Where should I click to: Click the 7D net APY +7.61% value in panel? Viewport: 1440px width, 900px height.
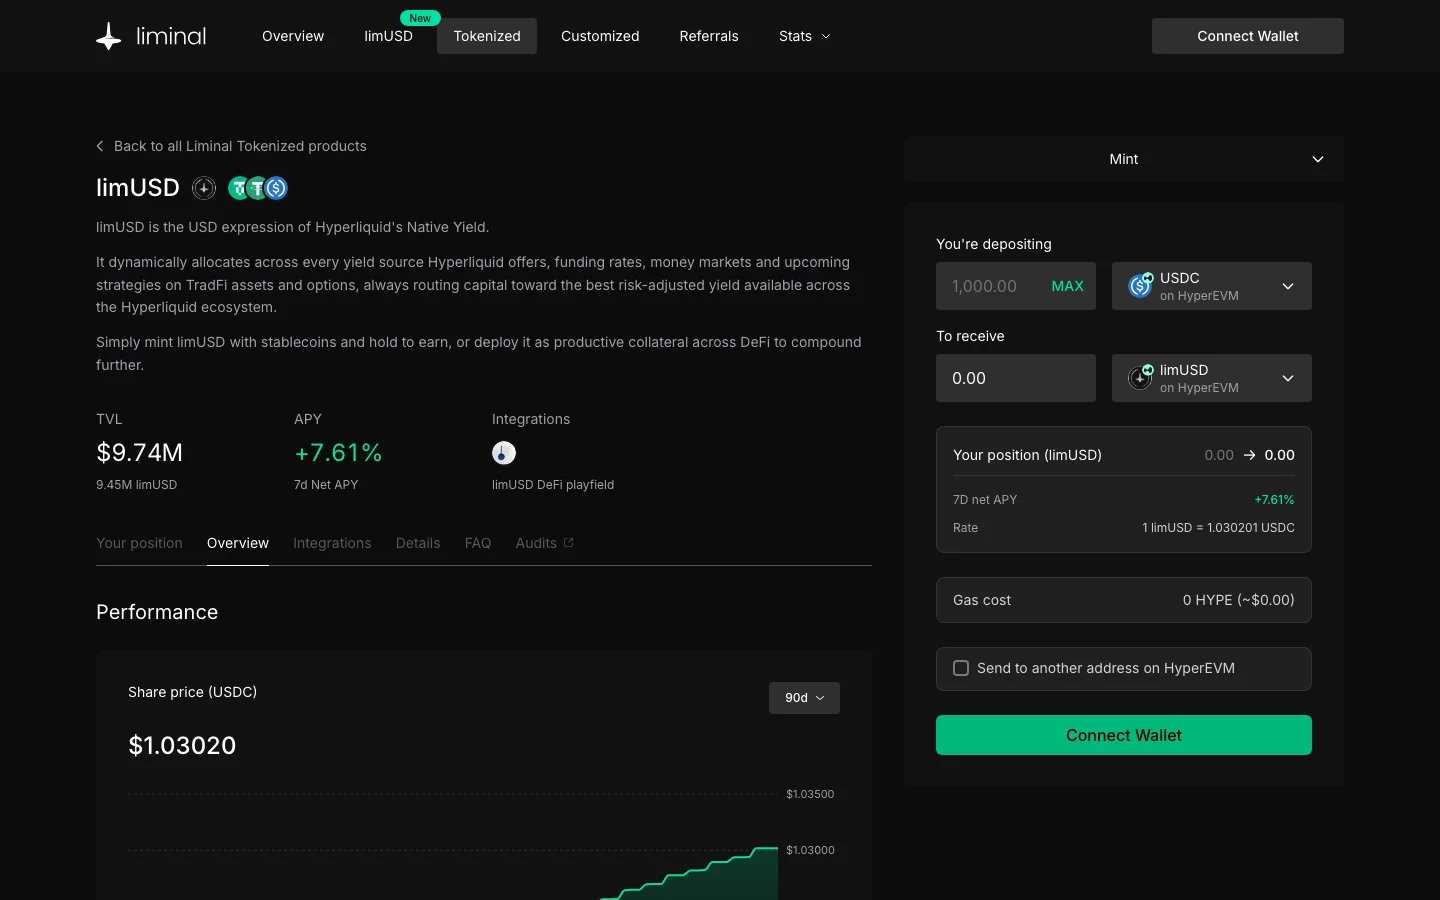[x=1274, y=500]
